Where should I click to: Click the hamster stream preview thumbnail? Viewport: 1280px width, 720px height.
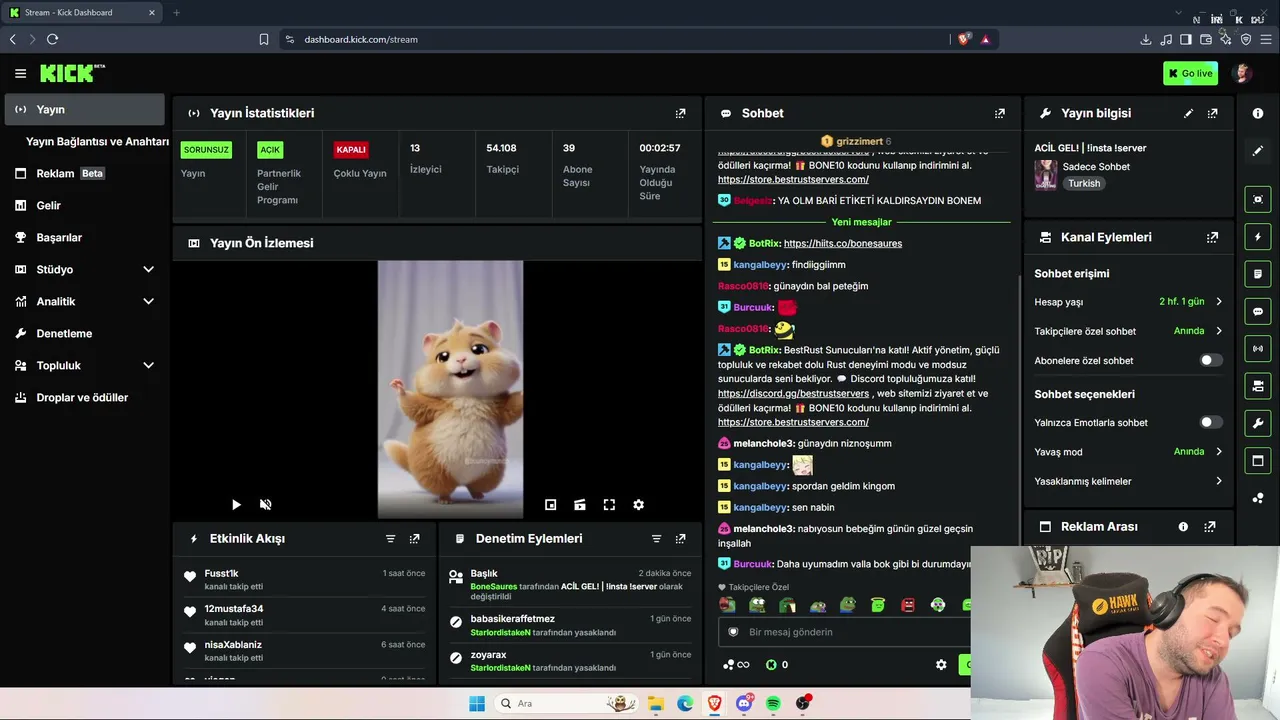tap(450, 389)
